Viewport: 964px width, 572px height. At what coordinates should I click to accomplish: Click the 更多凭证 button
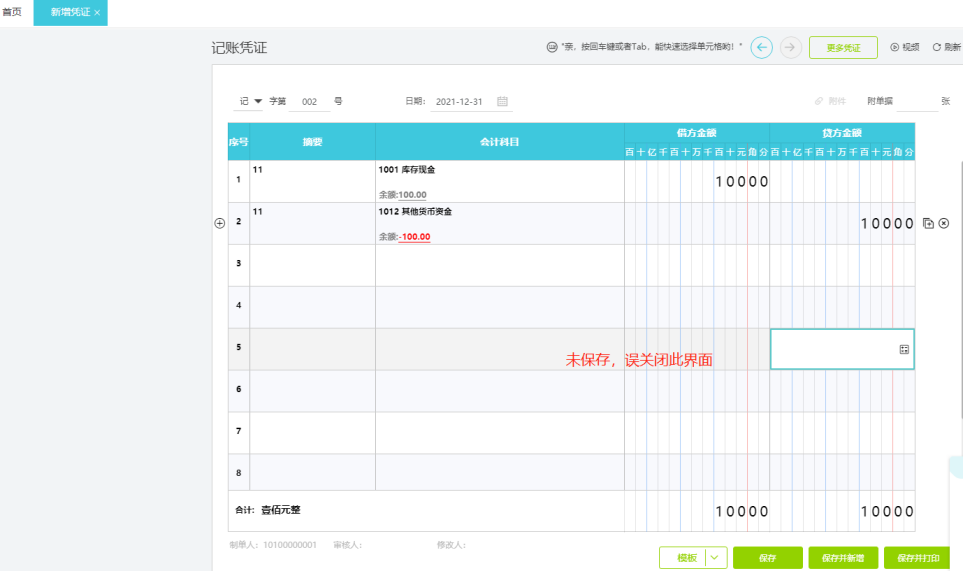coord(843,47)
